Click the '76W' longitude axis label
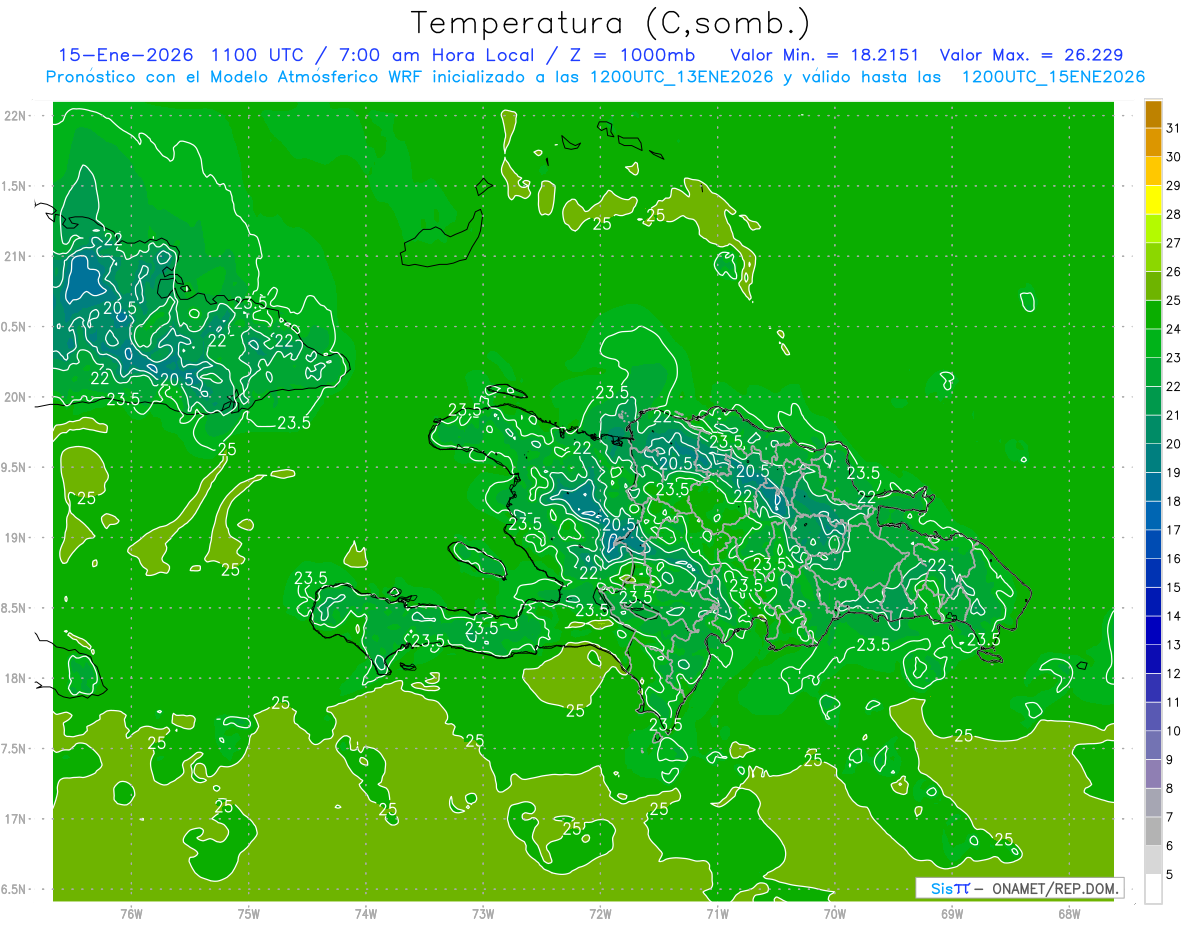Image resolution: width=1200 pixels, height=927 pixels. click(131, 914)
